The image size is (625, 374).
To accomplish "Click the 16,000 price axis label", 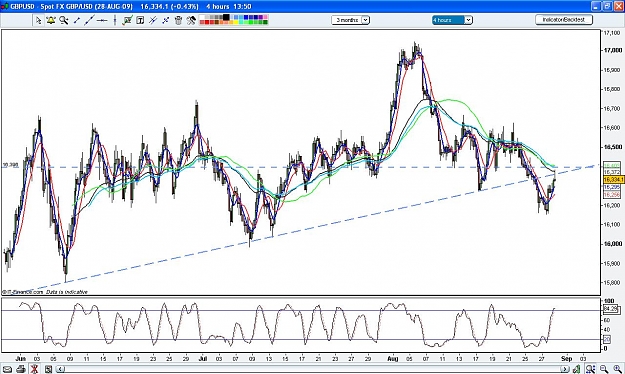I will (613, 244).
